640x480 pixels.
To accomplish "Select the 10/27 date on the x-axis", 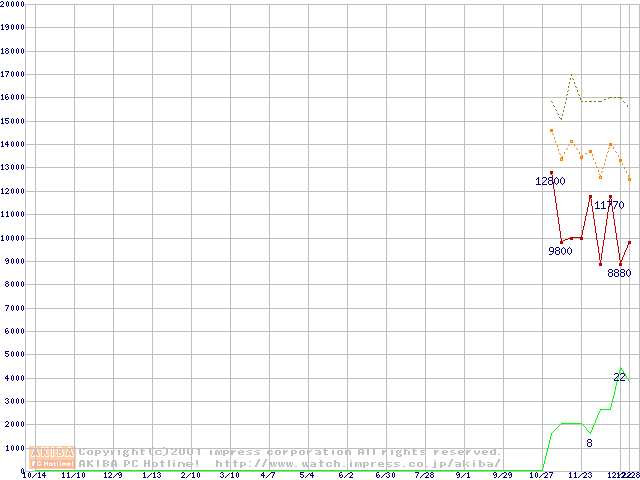I will tap(541, 476).
